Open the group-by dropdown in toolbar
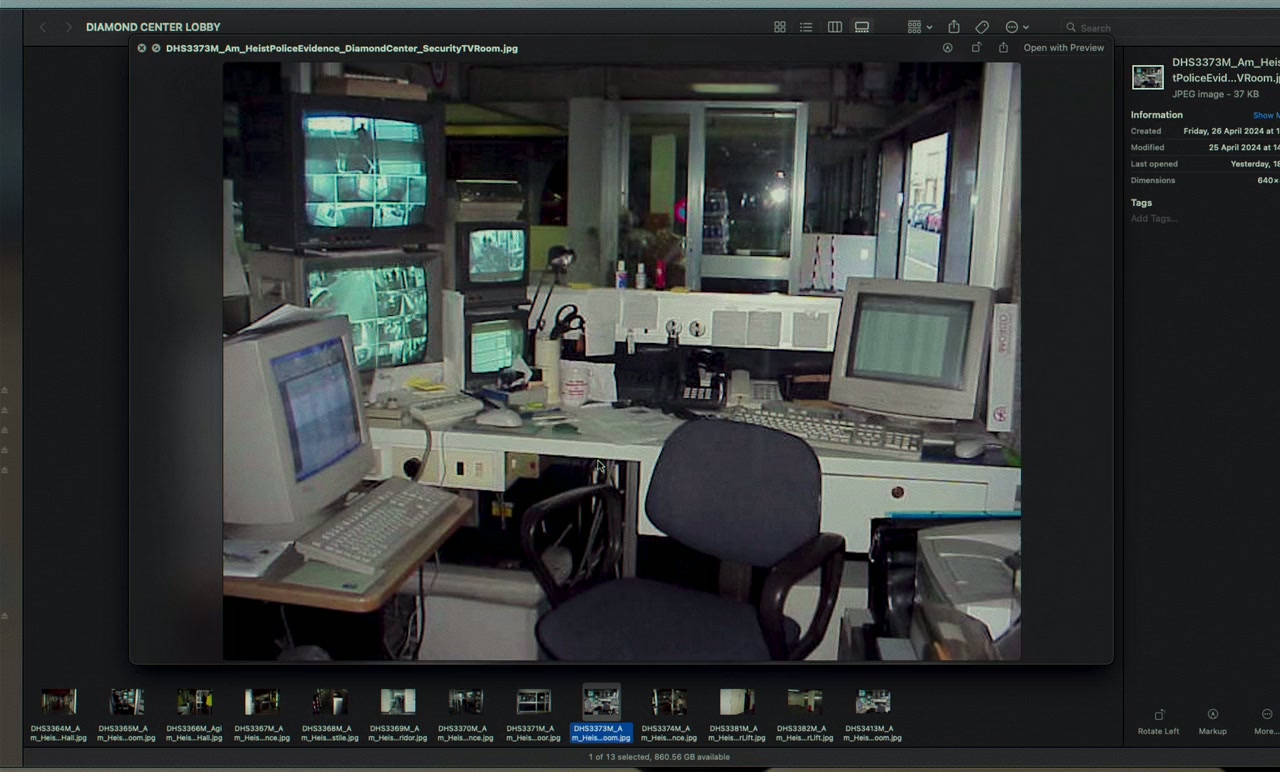 coord(919,27)
